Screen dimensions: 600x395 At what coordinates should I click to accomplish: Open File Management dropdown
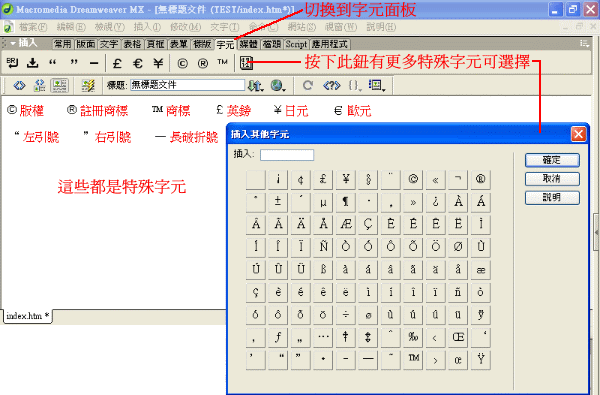(256, 85)
